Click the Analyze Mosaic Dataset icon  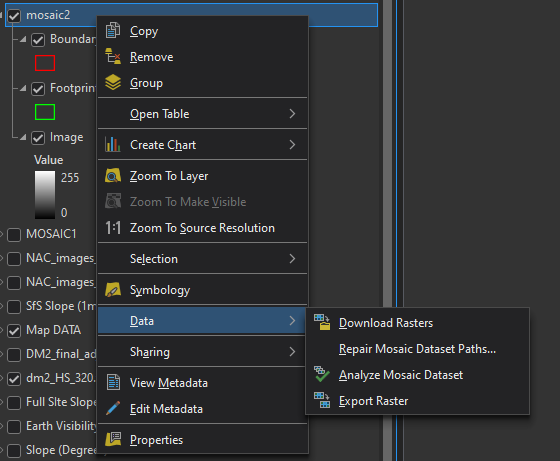(322, 374)
